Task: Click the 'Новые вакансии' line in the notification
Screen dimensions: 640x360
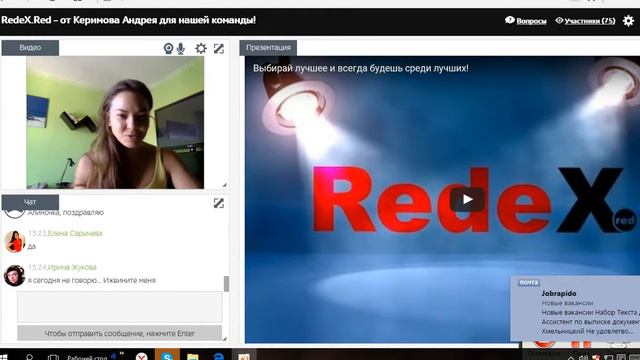Action: coord(567,303)
